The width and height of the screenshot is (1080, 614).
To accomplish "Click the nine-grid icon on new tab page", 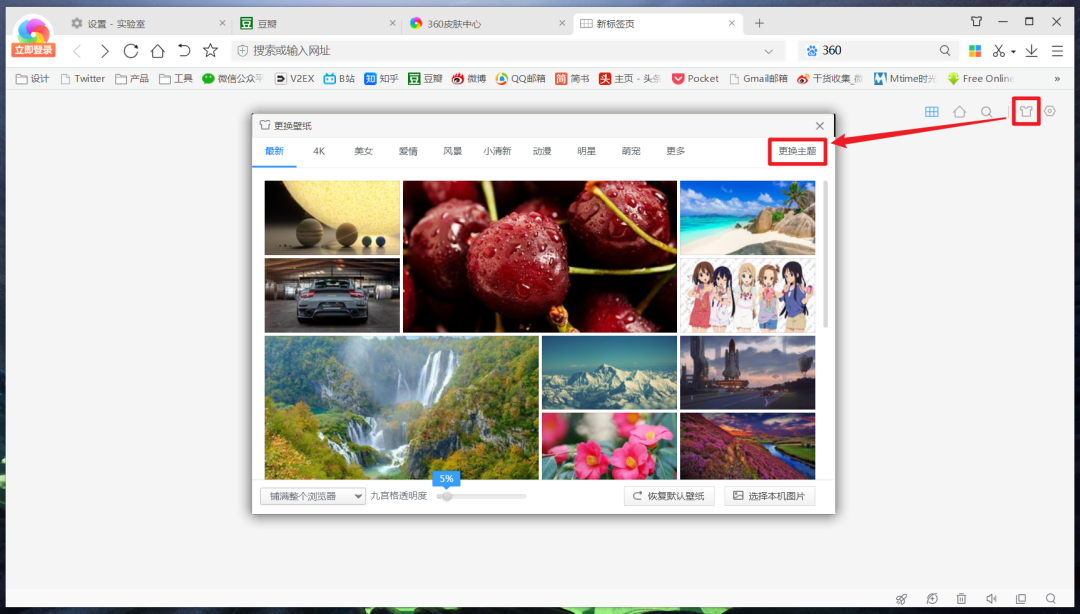I will click(x=932, y=112).
